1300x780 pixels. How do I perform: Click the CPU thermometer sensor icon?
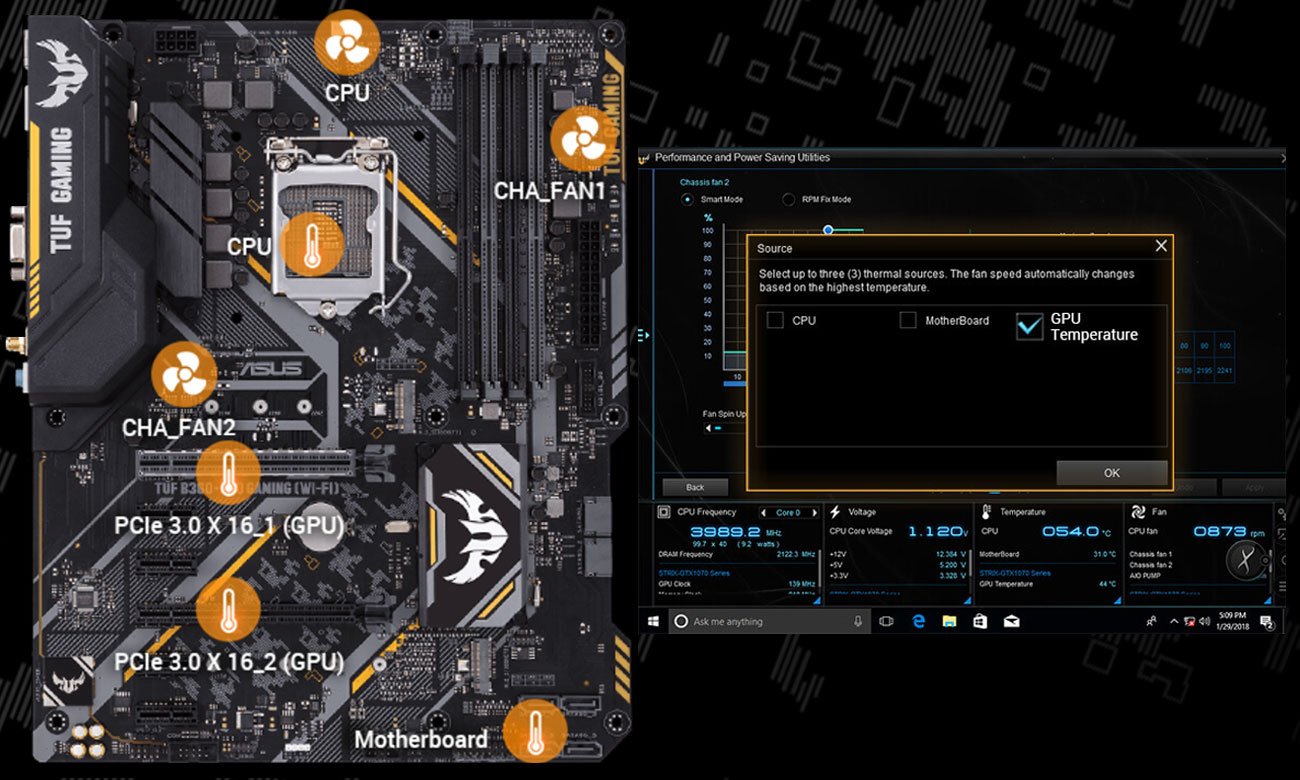pyautogui.click(x=311, y=243)
